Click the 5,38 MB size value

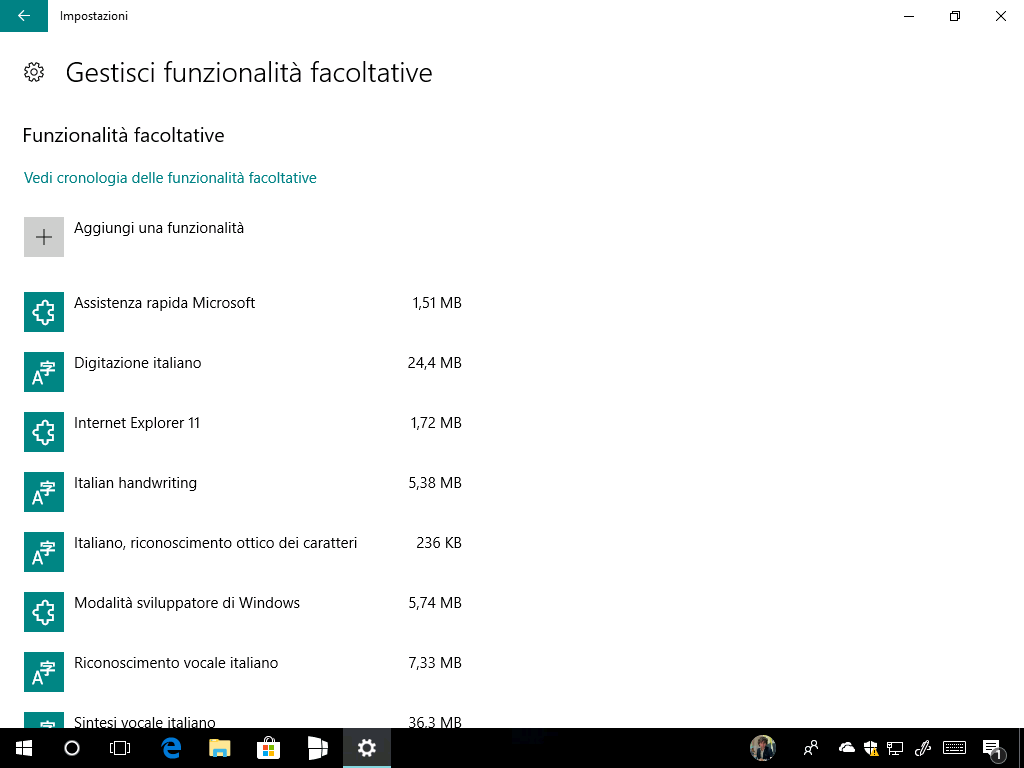(x=436, y=483)
